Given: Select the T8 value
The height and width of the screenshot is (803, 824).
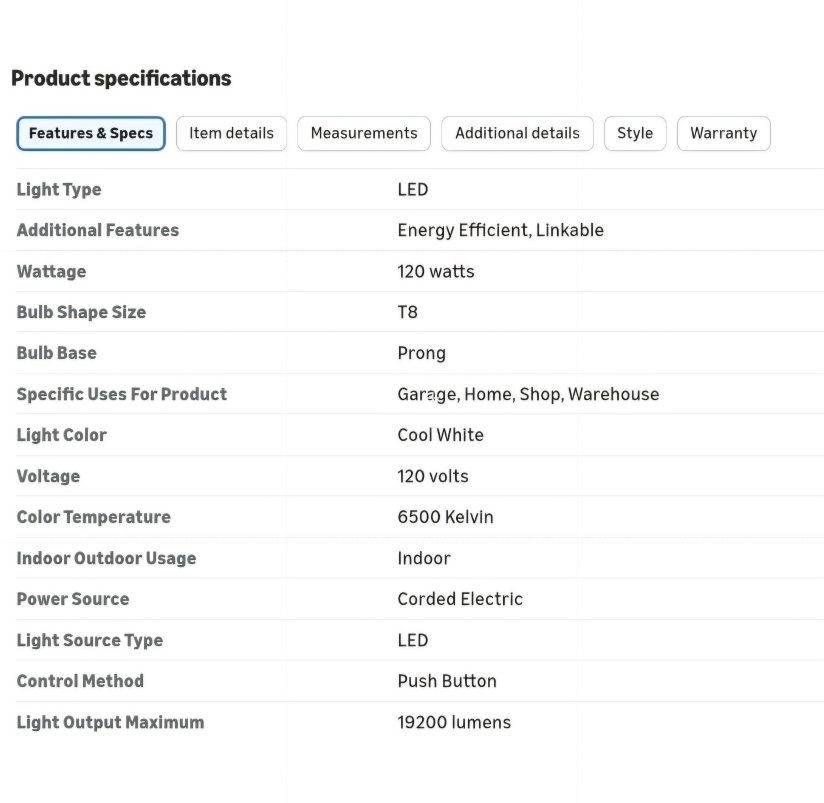Looking at the screenshot, I should pos(407,312).
